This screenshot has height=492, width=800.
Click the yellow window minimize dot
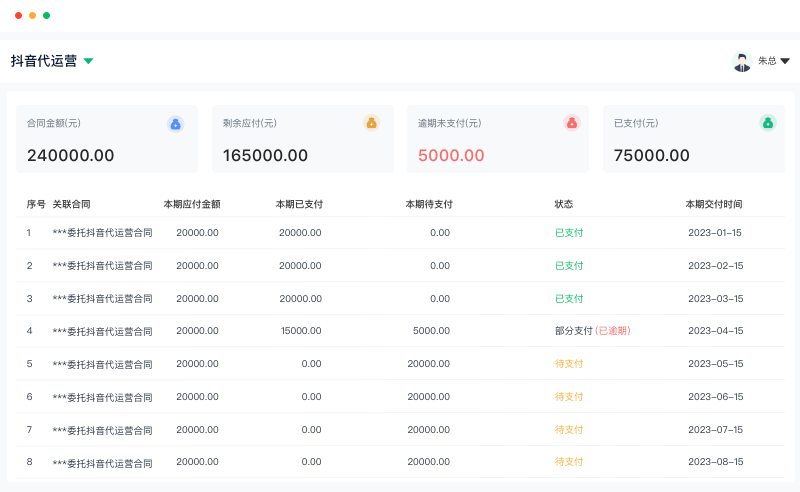[x=33, y=15]
